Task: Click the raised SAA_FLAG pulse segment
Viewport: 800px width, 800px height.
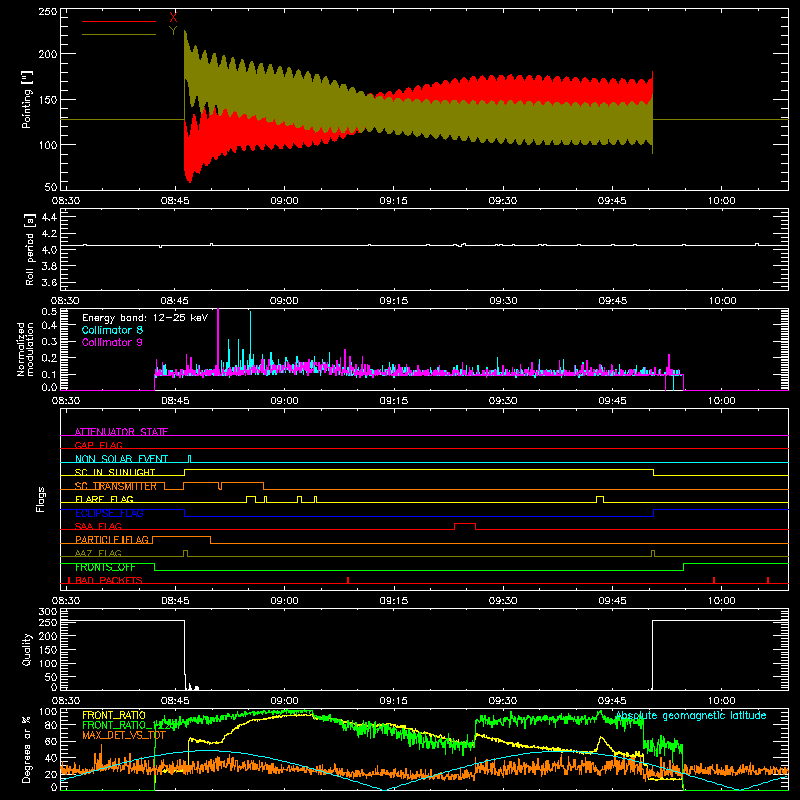Action: point(465,524)
